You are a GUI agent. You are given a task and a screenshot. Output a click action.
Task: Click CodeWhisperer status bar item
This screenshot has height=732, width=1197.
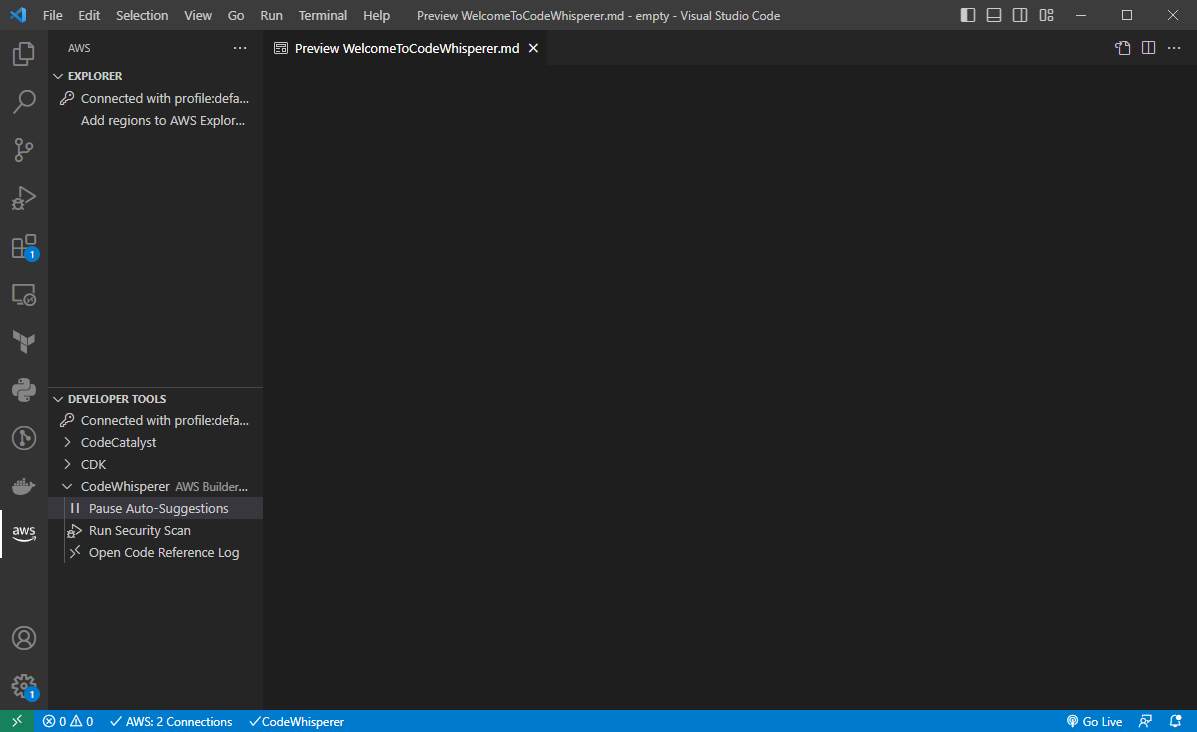[296, 721]
